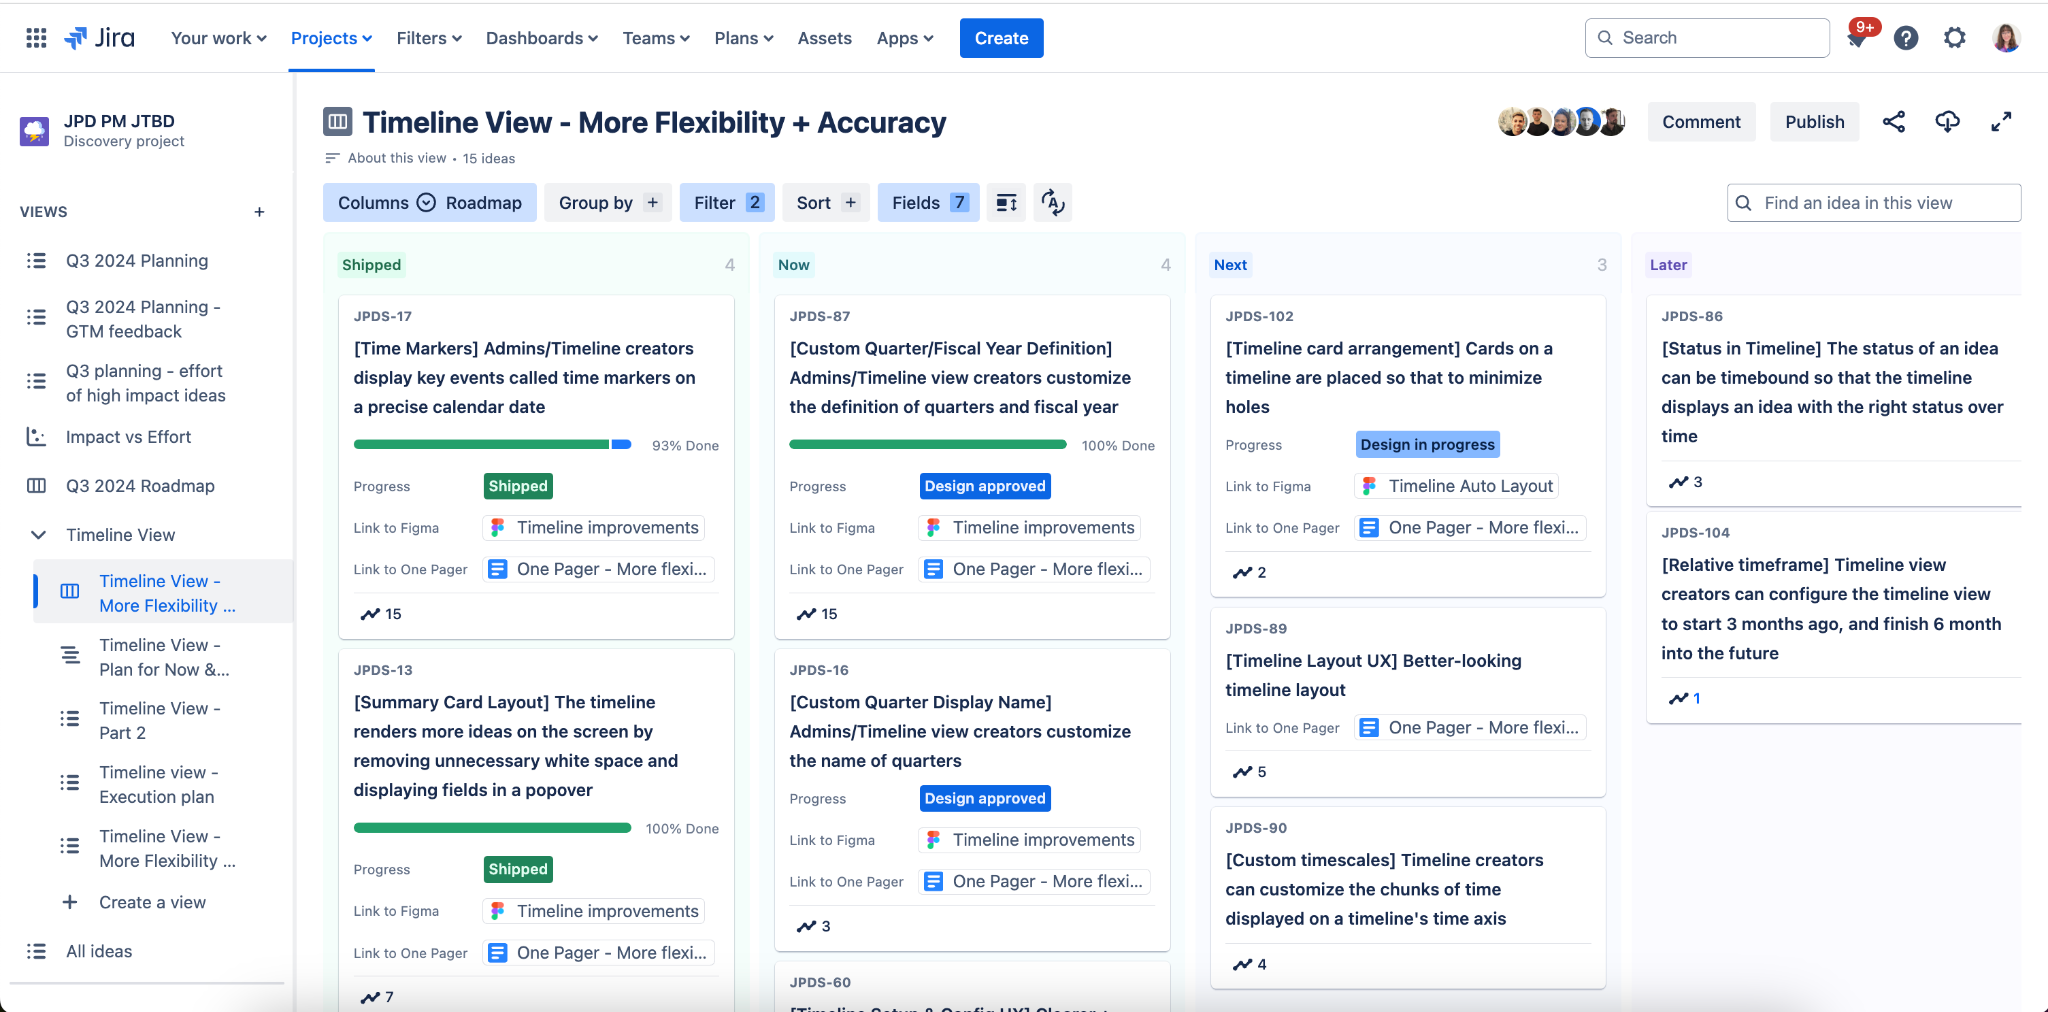
Task: Open the card layout options icon
Action: 1006,203
